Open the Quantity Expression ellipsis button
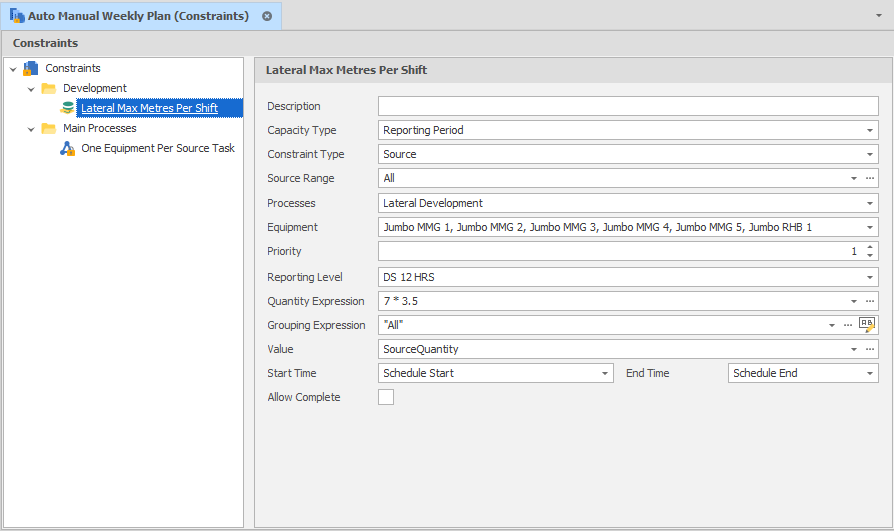Image resolution: width=894 pixels, height=531 pixels. click(x=870, y=301)
